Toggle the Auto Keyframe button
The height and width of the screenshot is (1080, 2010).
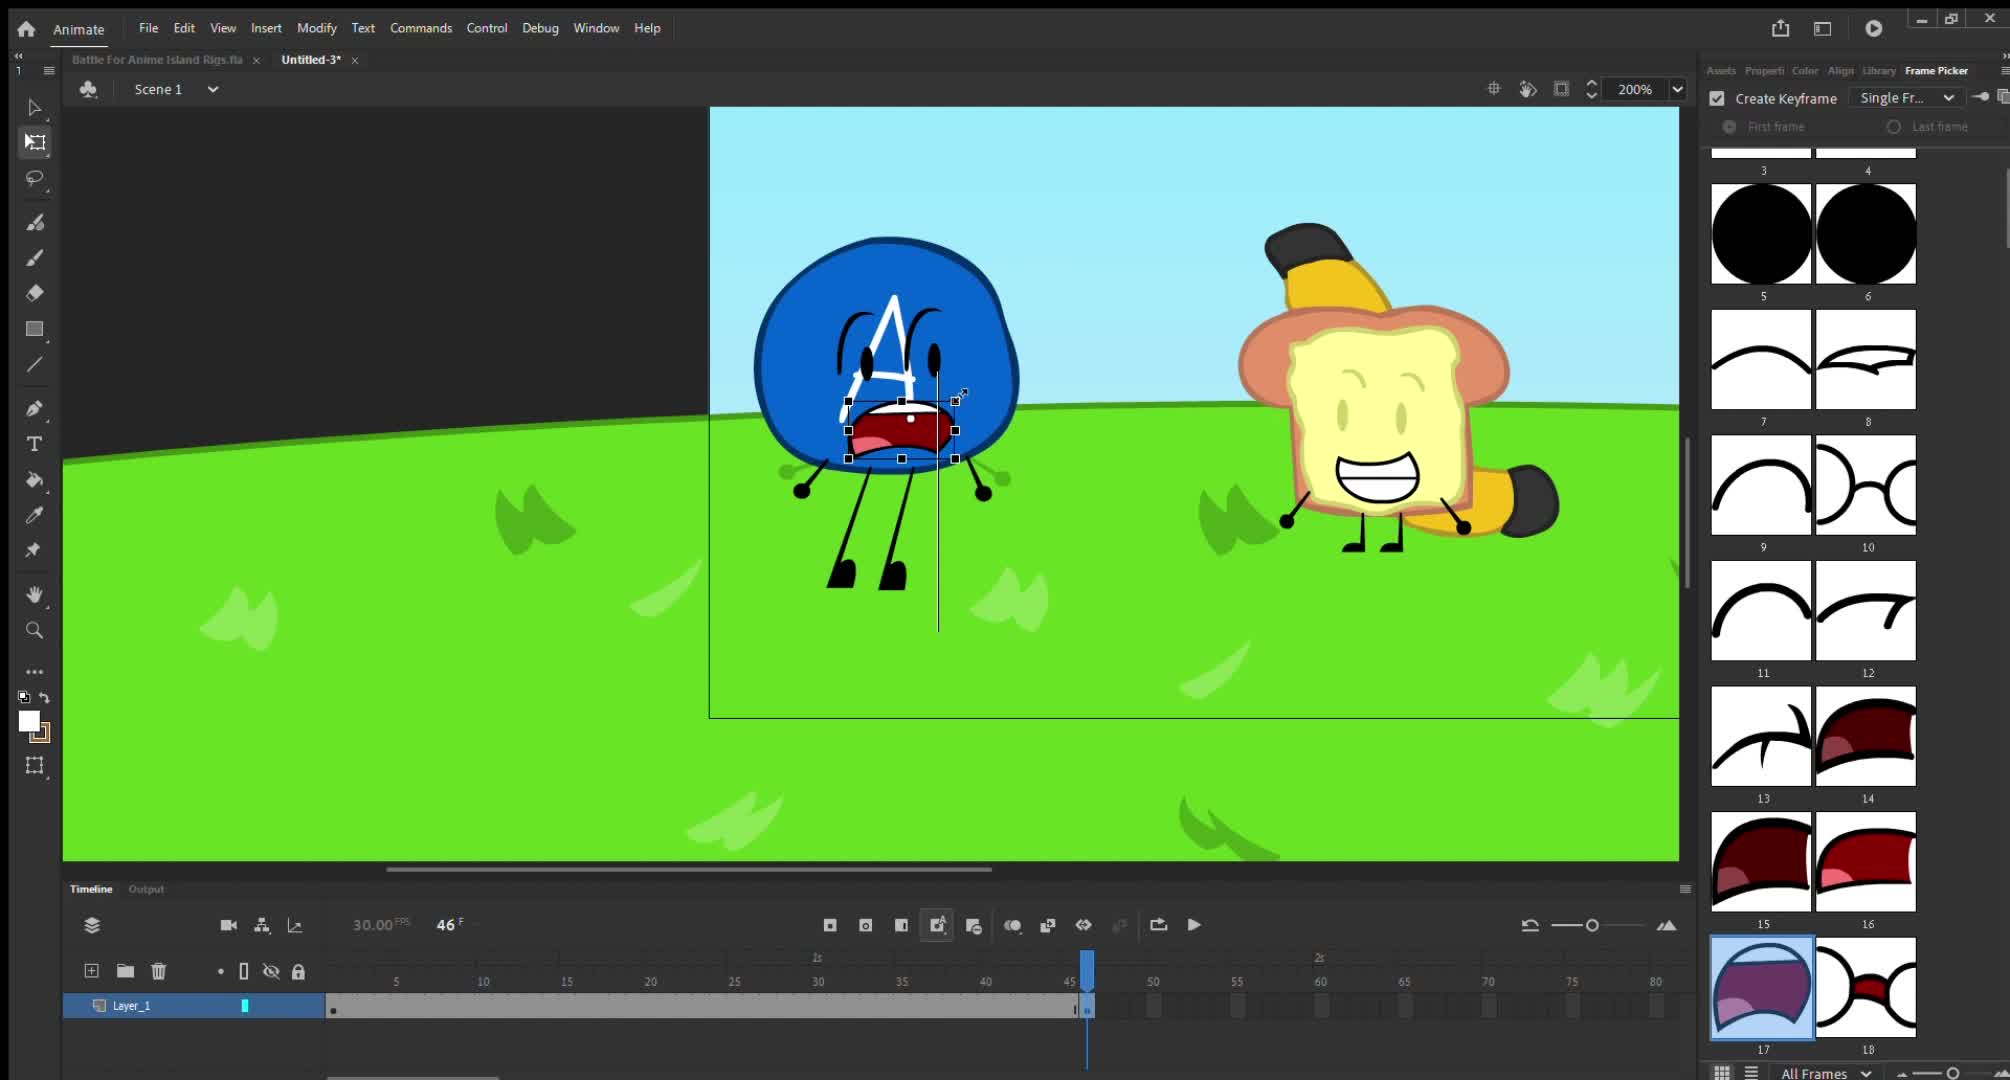click(x=937, y=925)
